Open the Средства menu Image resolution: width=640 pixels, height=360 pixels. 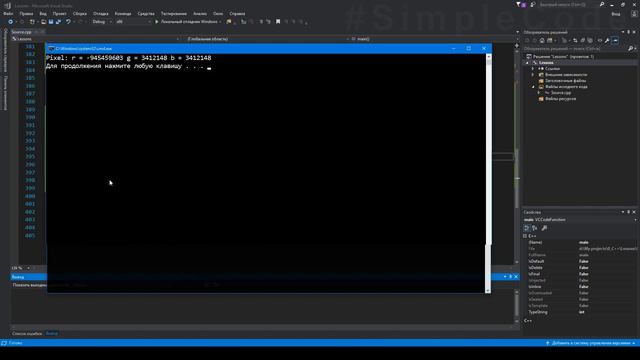[x=146, y=13]
